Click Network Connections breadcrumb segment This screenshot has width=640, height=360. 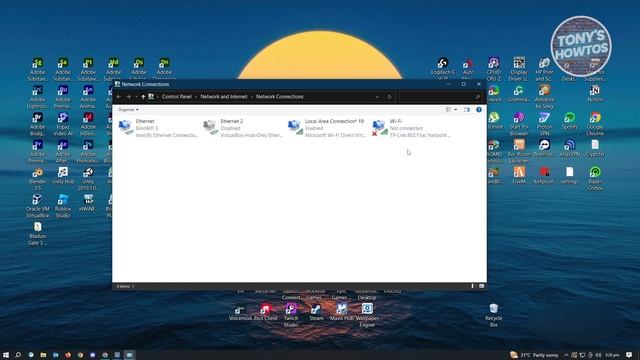point(280,97)
